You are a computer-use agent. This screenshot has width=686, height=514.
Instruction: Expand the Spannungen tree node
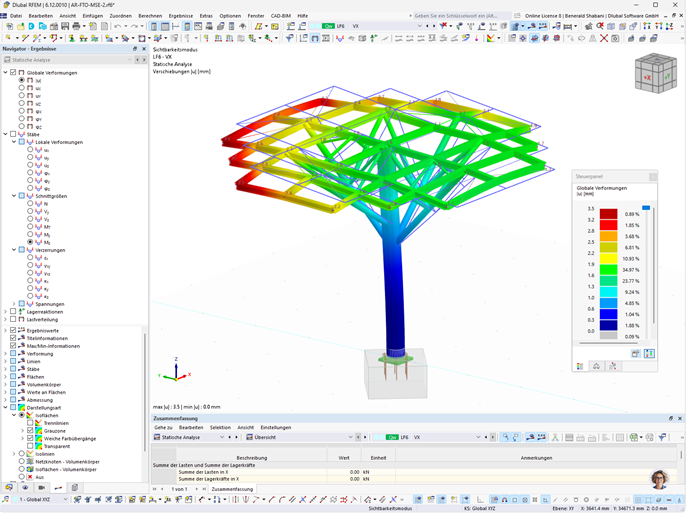click(x=14, y=304)
